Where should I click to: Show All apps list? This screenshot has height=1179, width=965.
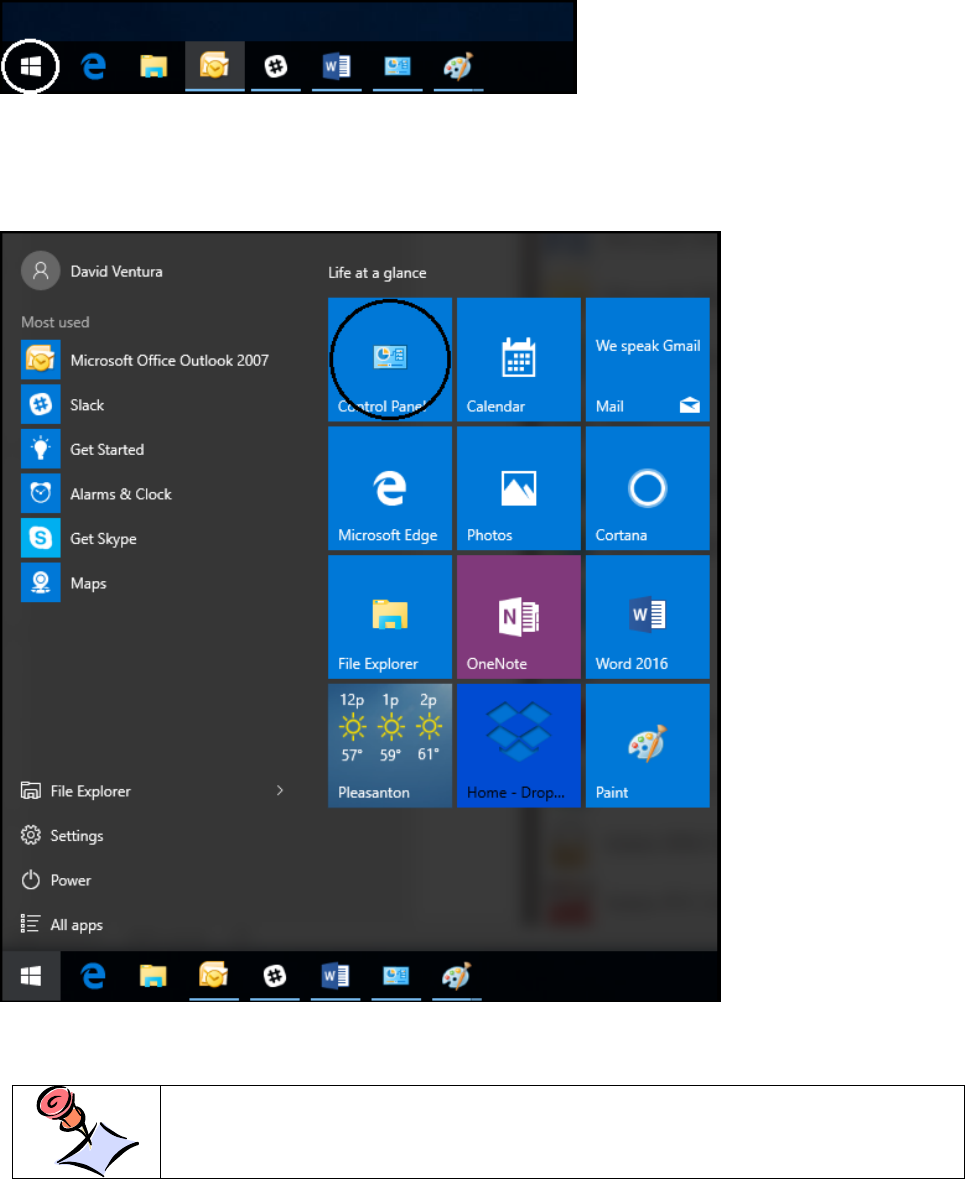(x=62, y=925)
